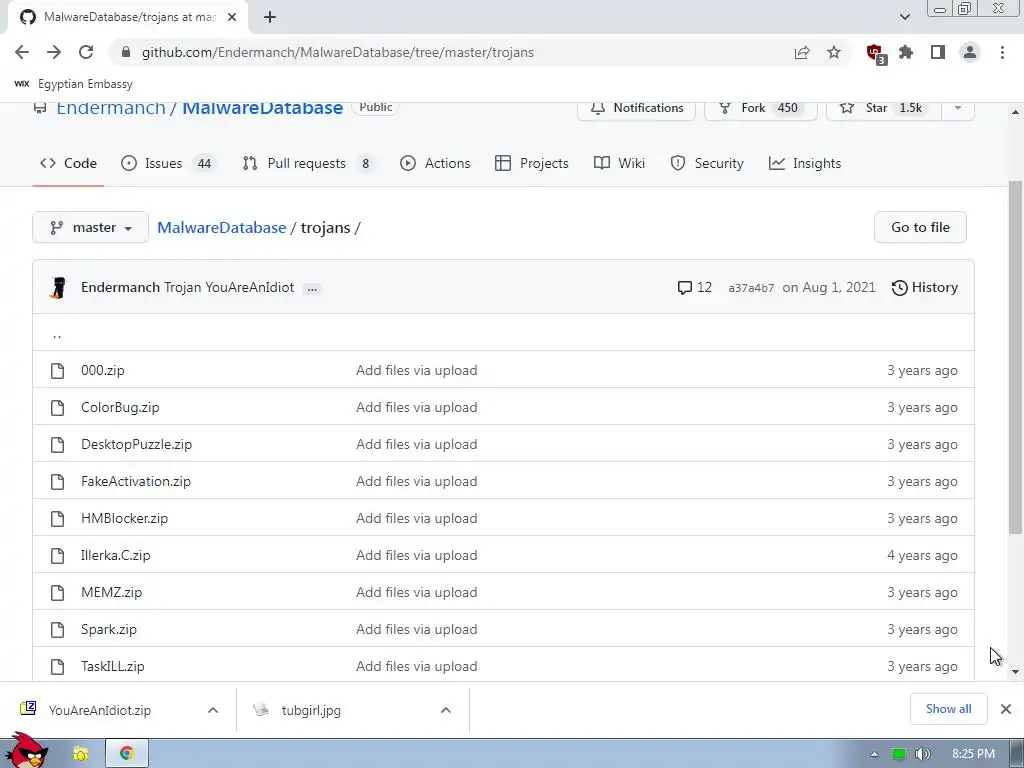This screenshot has height=768, width=1024.
Task: Bookmark this page with the star icon
Action: point(834,52)
